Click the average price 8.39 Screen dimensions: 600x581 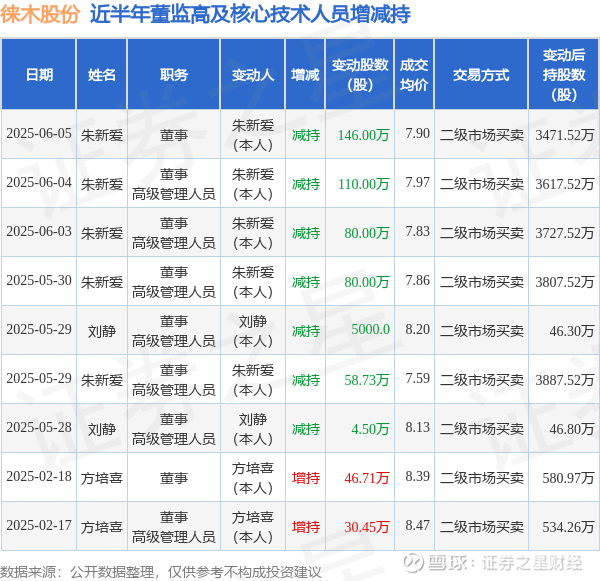coord(417,476)
